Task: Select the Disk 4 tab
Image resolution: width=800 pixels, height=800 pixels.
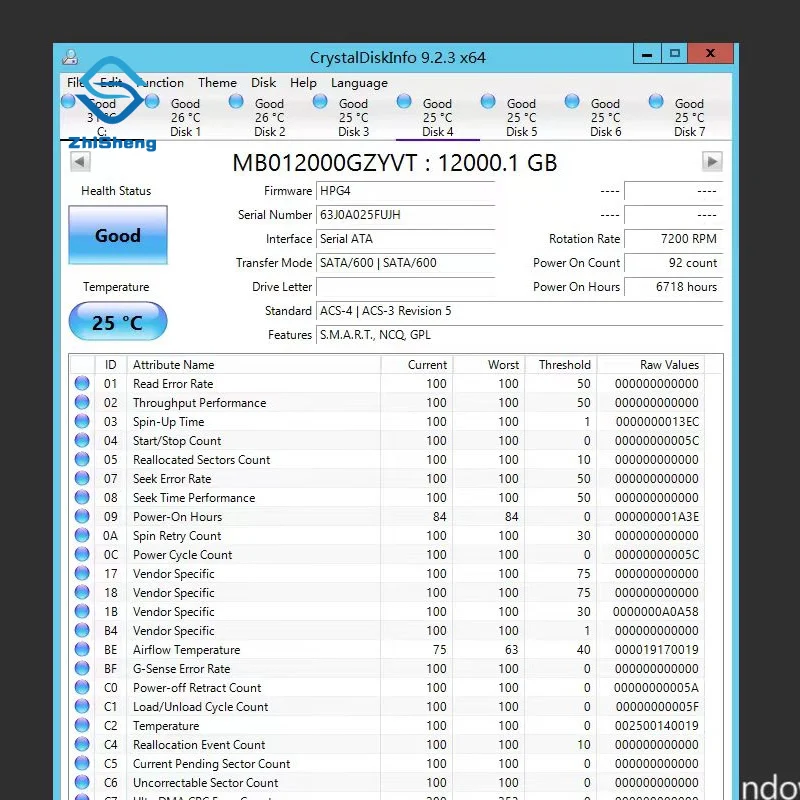Action: point(437,117)
